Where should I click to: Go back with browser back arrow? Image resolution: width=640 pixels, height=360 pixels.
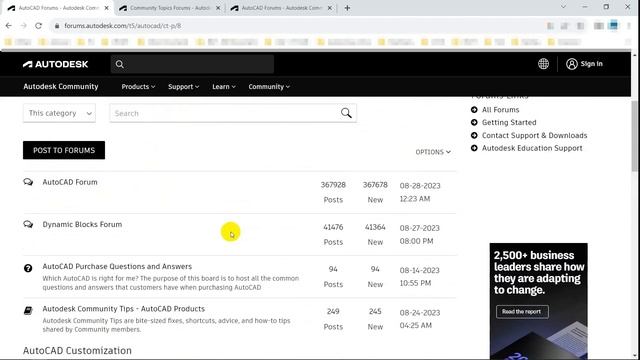point(9,26)
